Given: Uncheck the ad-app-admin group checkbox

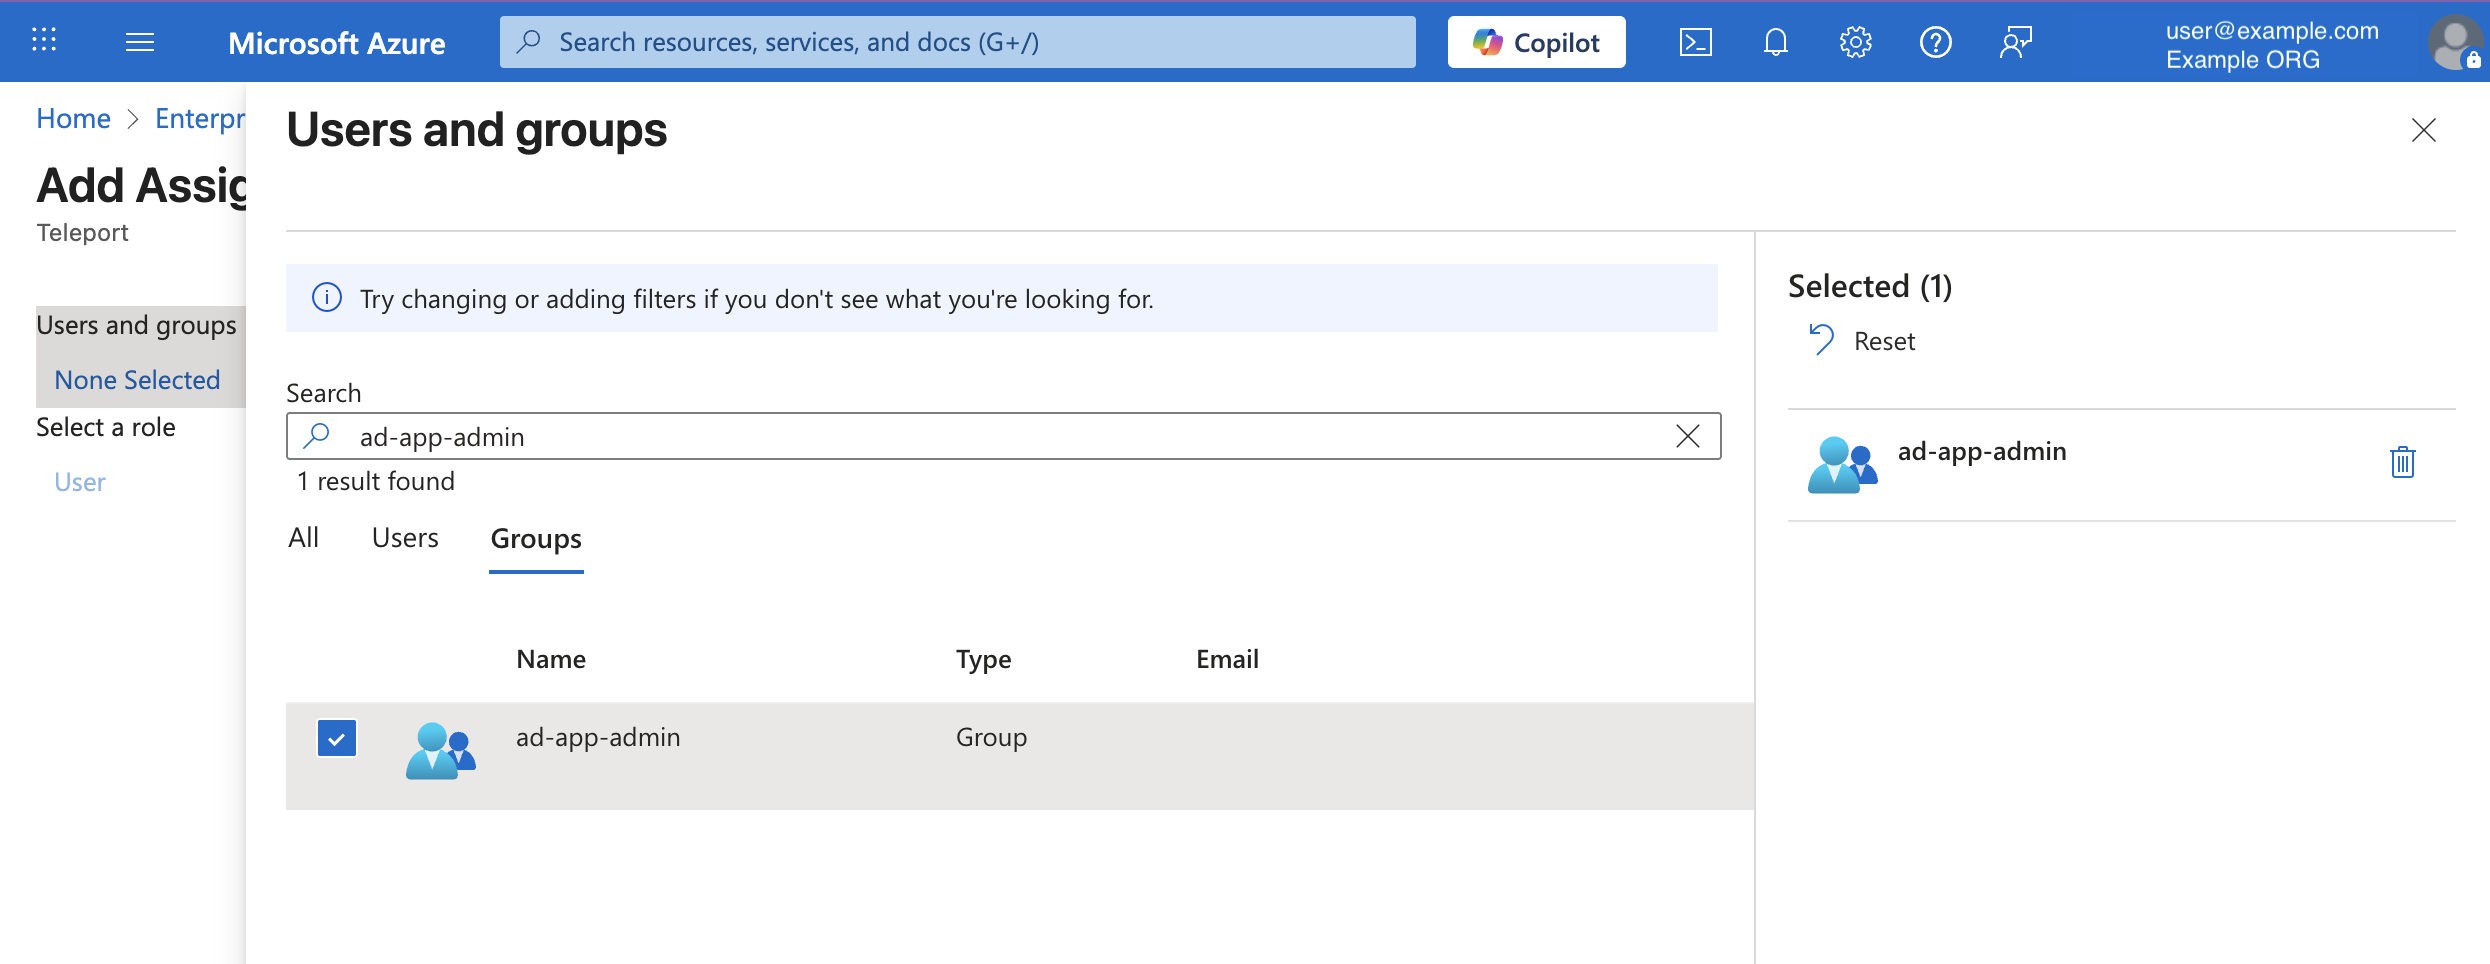Looking at the screenshot, I should pos(337,739).
